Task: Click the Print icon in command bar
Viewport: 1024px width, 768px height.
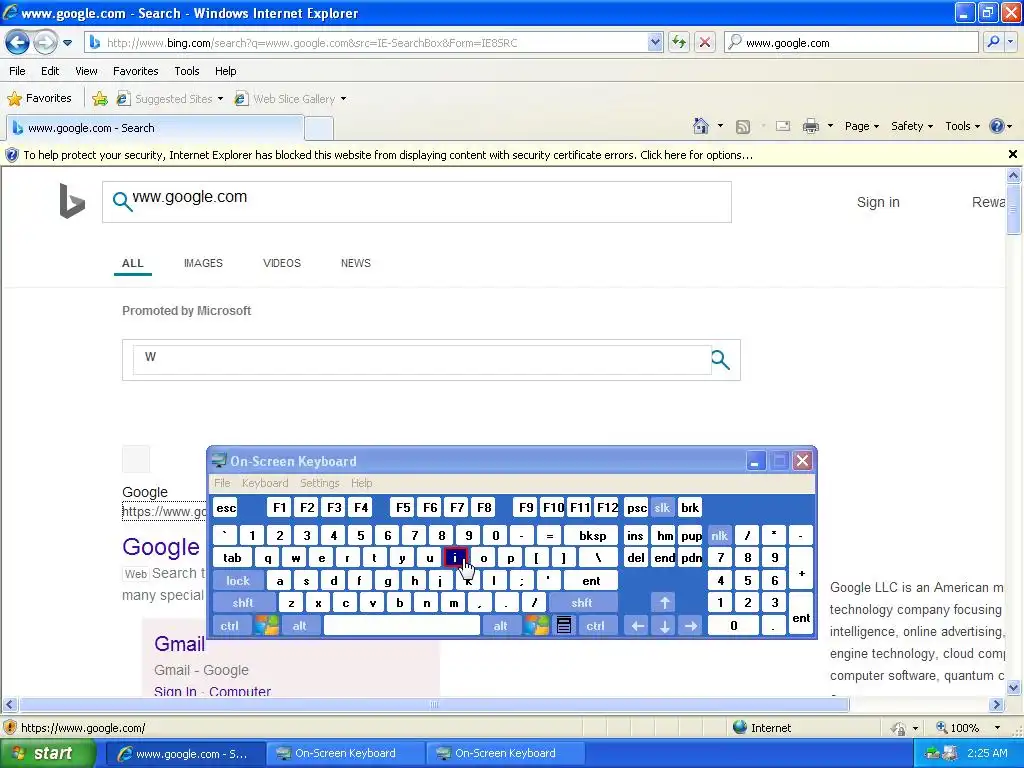Action: [x=810, y=126]
